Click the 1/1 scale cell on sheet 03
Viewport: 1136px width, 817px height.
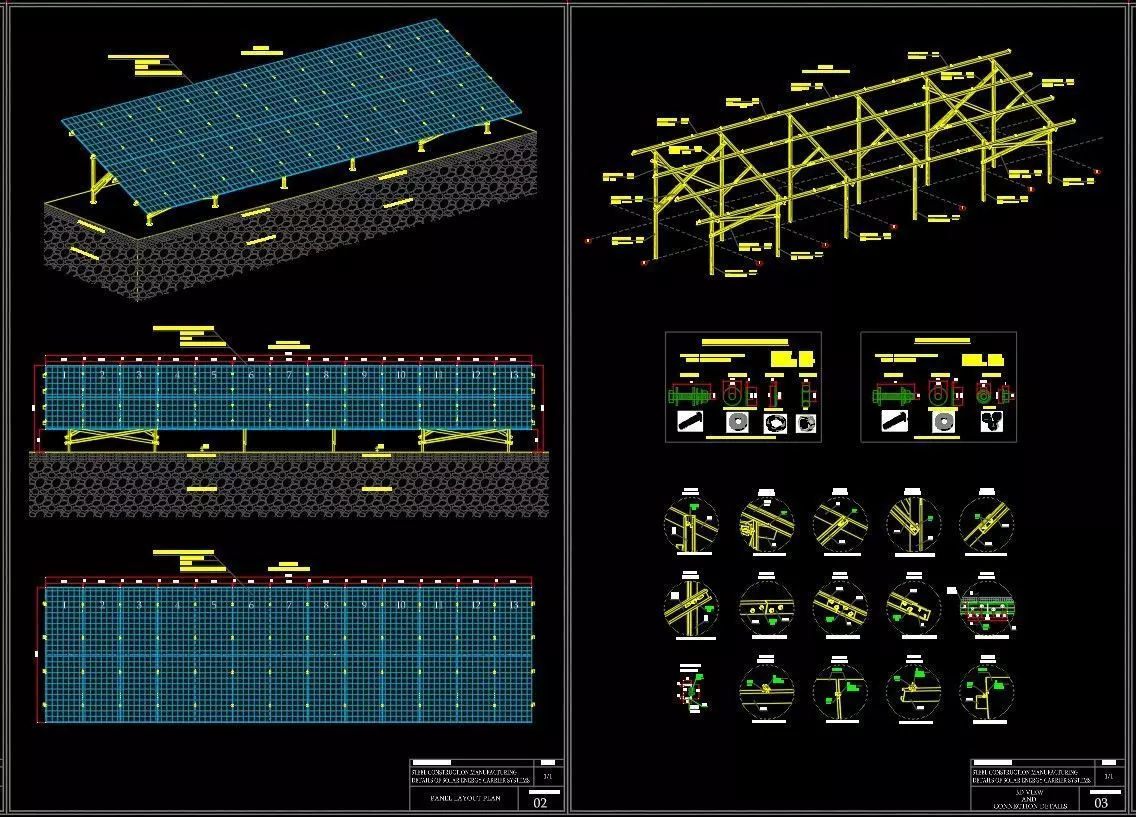click(1109, 776)
